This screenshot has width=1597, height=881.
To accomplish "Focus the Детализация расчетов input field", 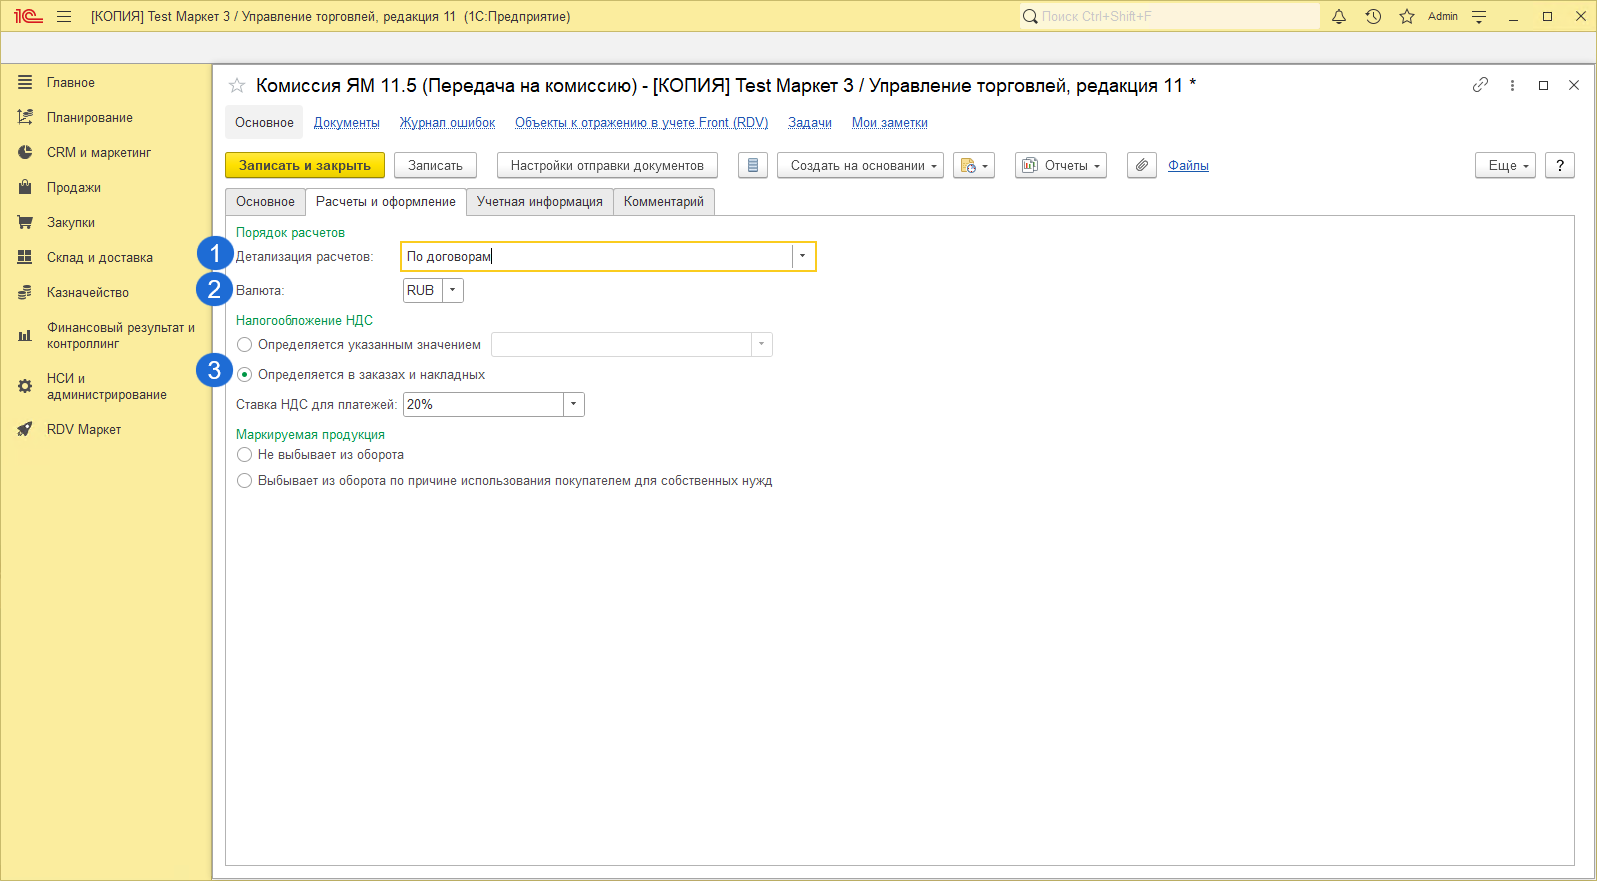I will point(597,257).
